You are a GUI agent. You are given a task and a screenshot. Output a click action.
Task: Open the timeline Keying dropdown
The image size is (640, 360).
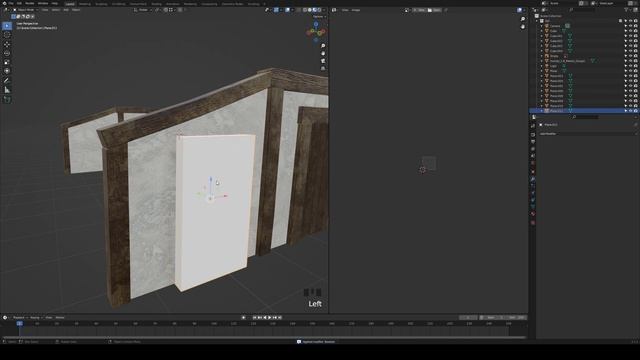[36, 318]
